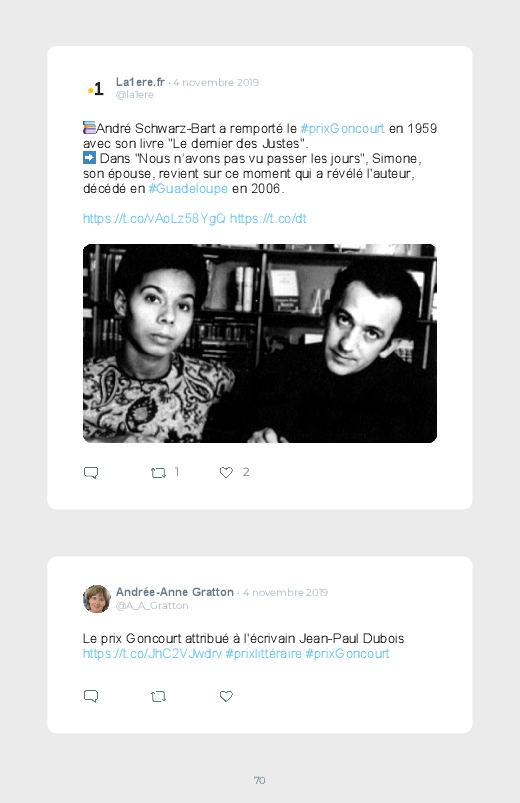This screenshot has height=803, width=520.
Task: Open Andrée-Anne Gratton's profile picture
Action: [x=97, y=599]
